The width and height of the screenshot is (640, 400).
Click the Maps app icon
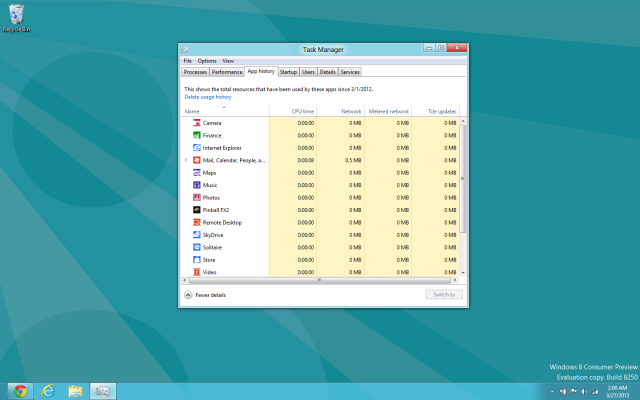click(x=196, y=173)
